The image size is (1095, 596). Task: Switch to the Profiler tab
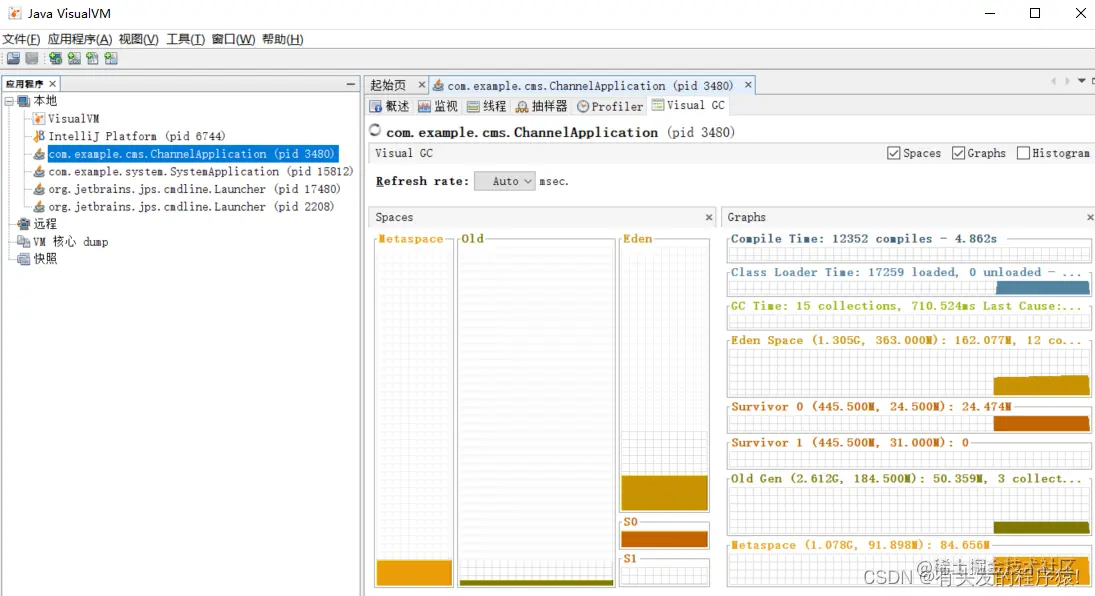pyautogui.click(x=610, y=106)
